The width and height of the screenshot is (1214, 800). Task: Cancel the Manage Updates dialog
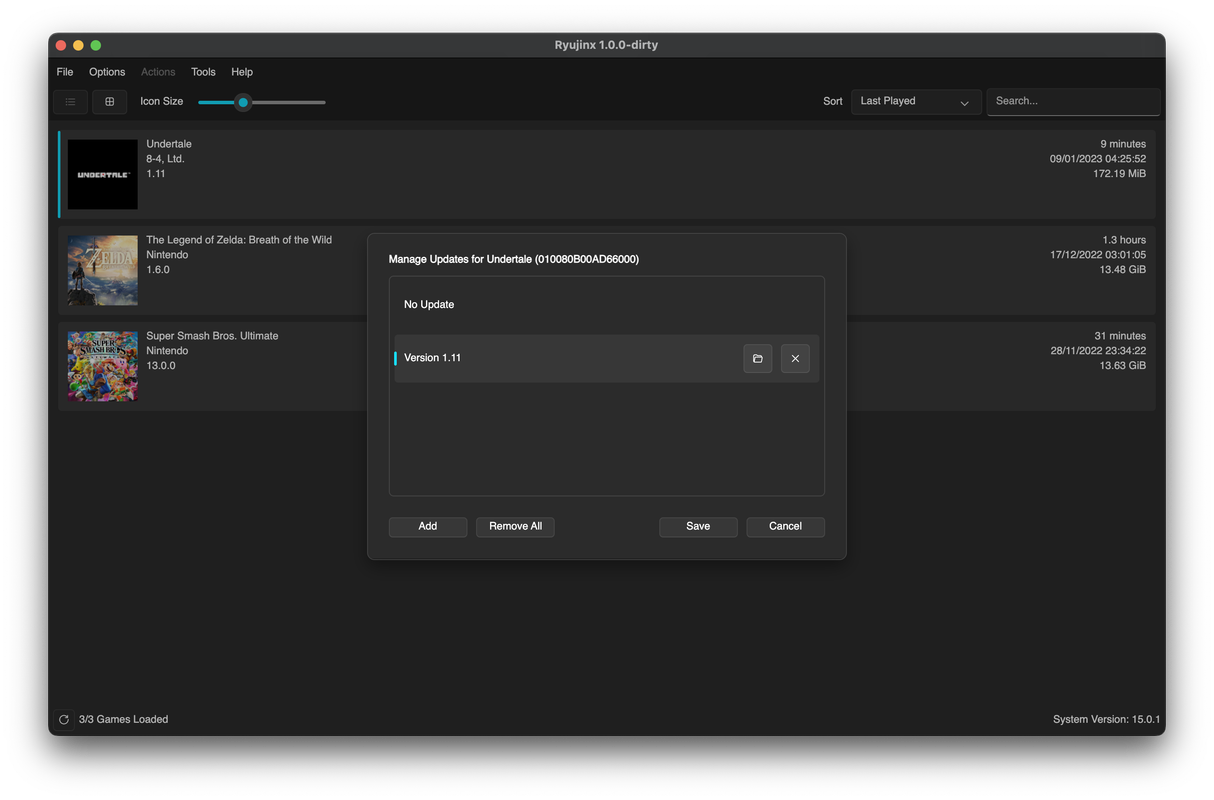[785, 526]
